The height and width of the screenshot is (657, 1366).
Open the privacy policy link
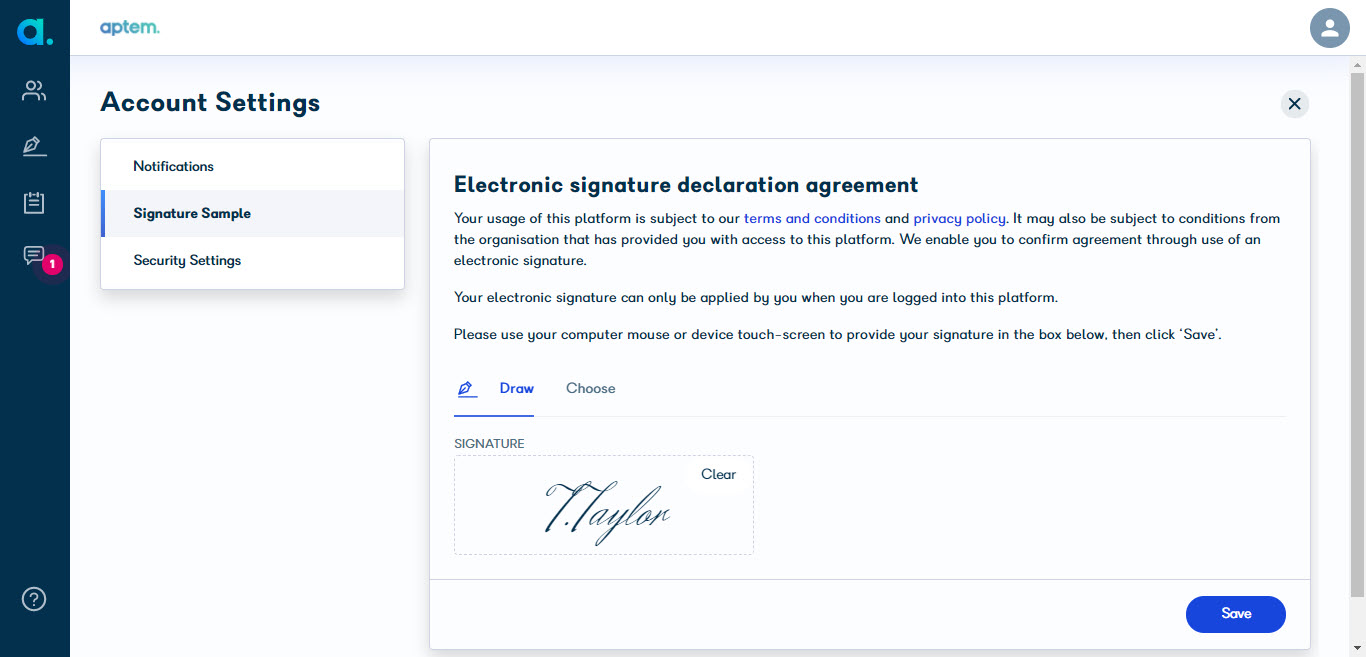(959, 218)
